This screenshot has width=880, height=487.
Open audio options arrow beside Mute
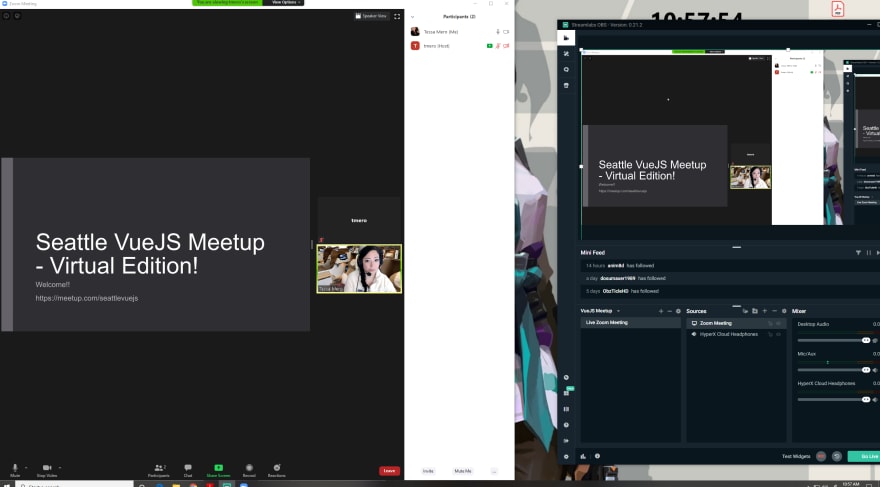click(26, 467)
